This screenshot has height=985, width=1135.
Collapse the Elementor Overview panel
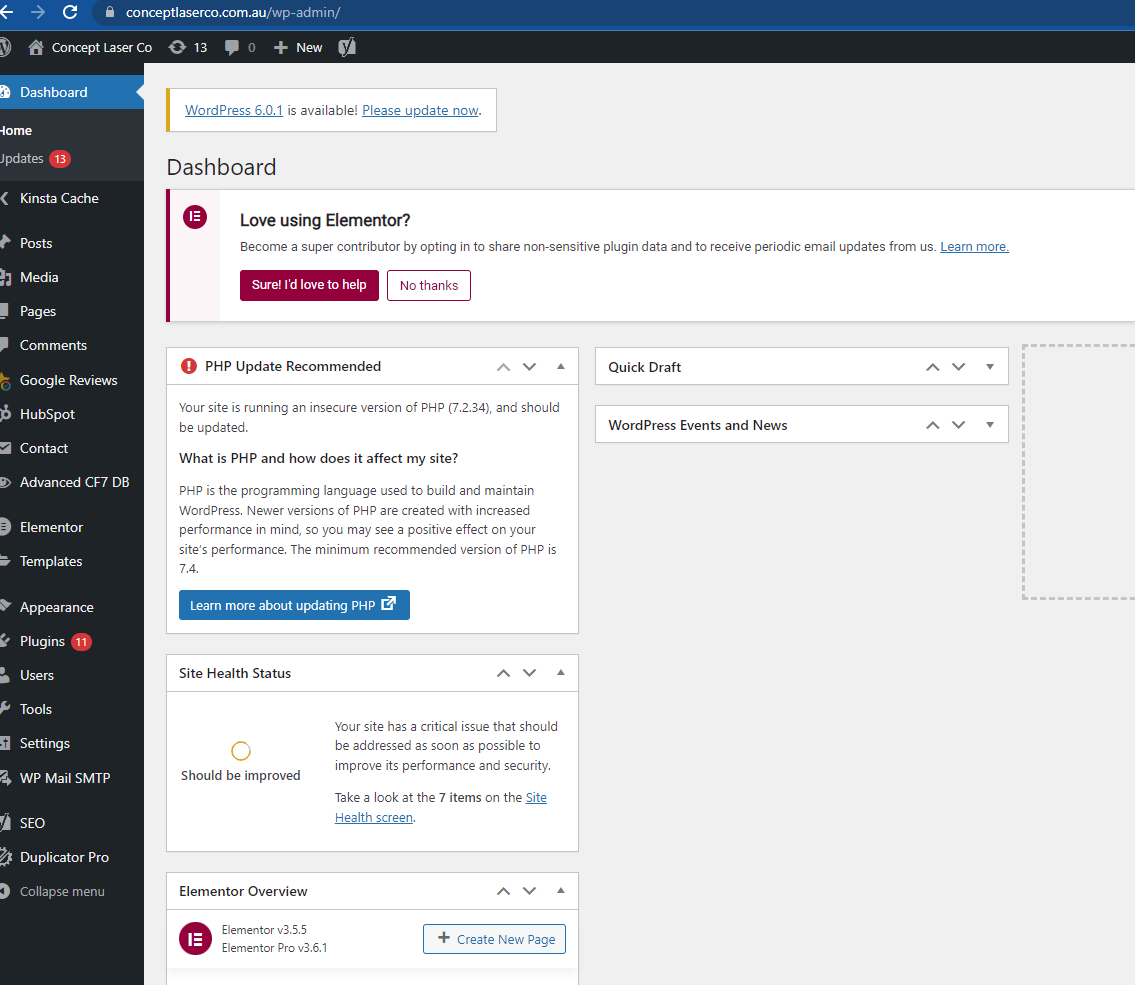(x=560, y=890)
